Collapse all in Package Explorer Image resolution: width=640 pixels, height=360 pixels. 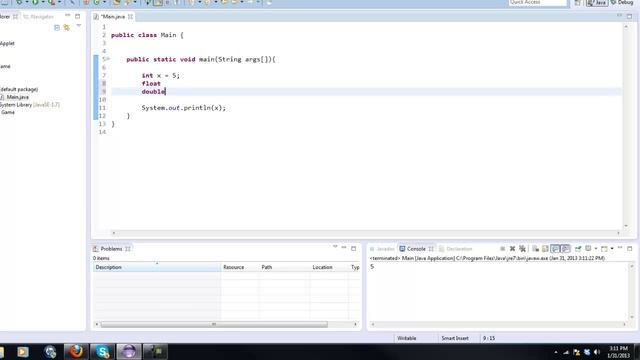pos(57,27)
